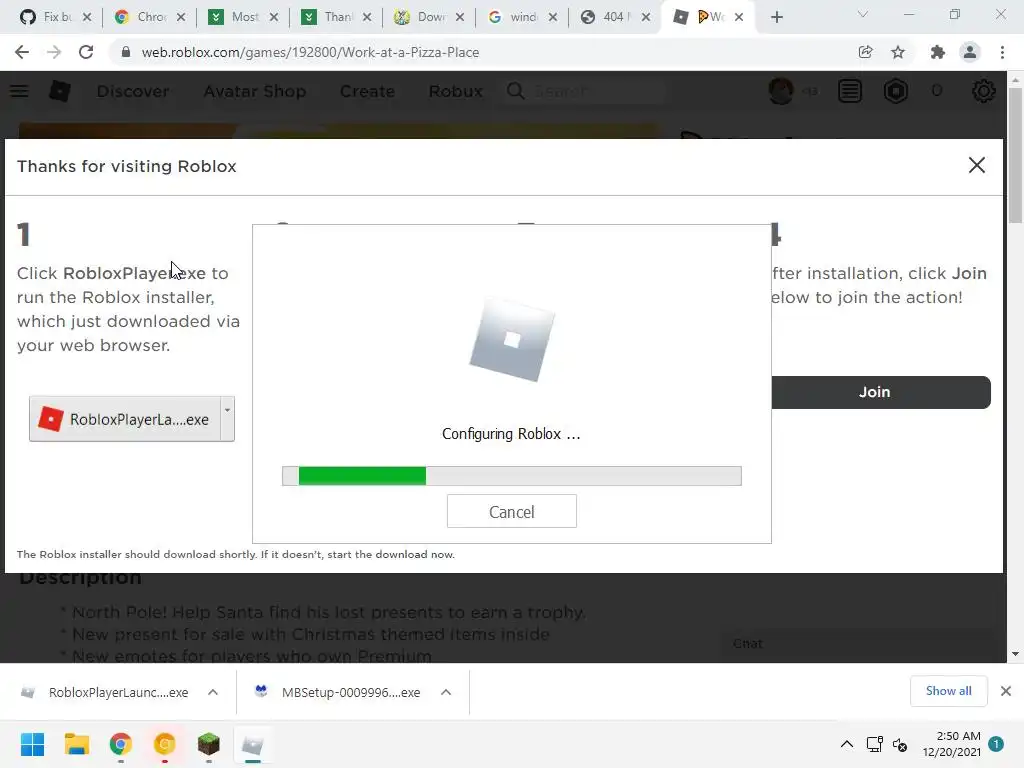Click the Join button

(881, 392)
